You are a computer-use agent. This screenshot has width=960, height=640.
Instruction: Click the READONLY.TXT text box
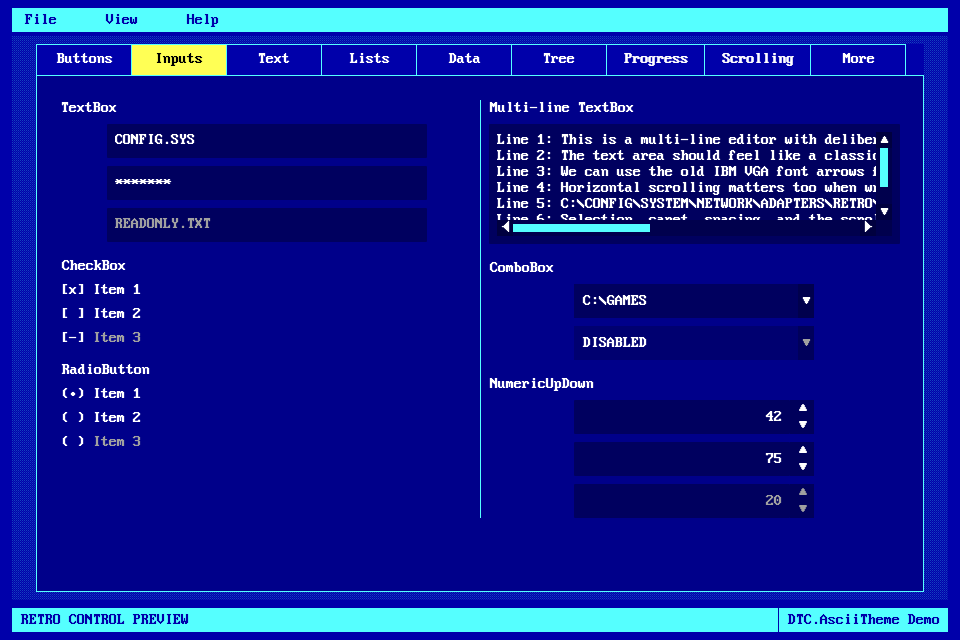point(268,224)
